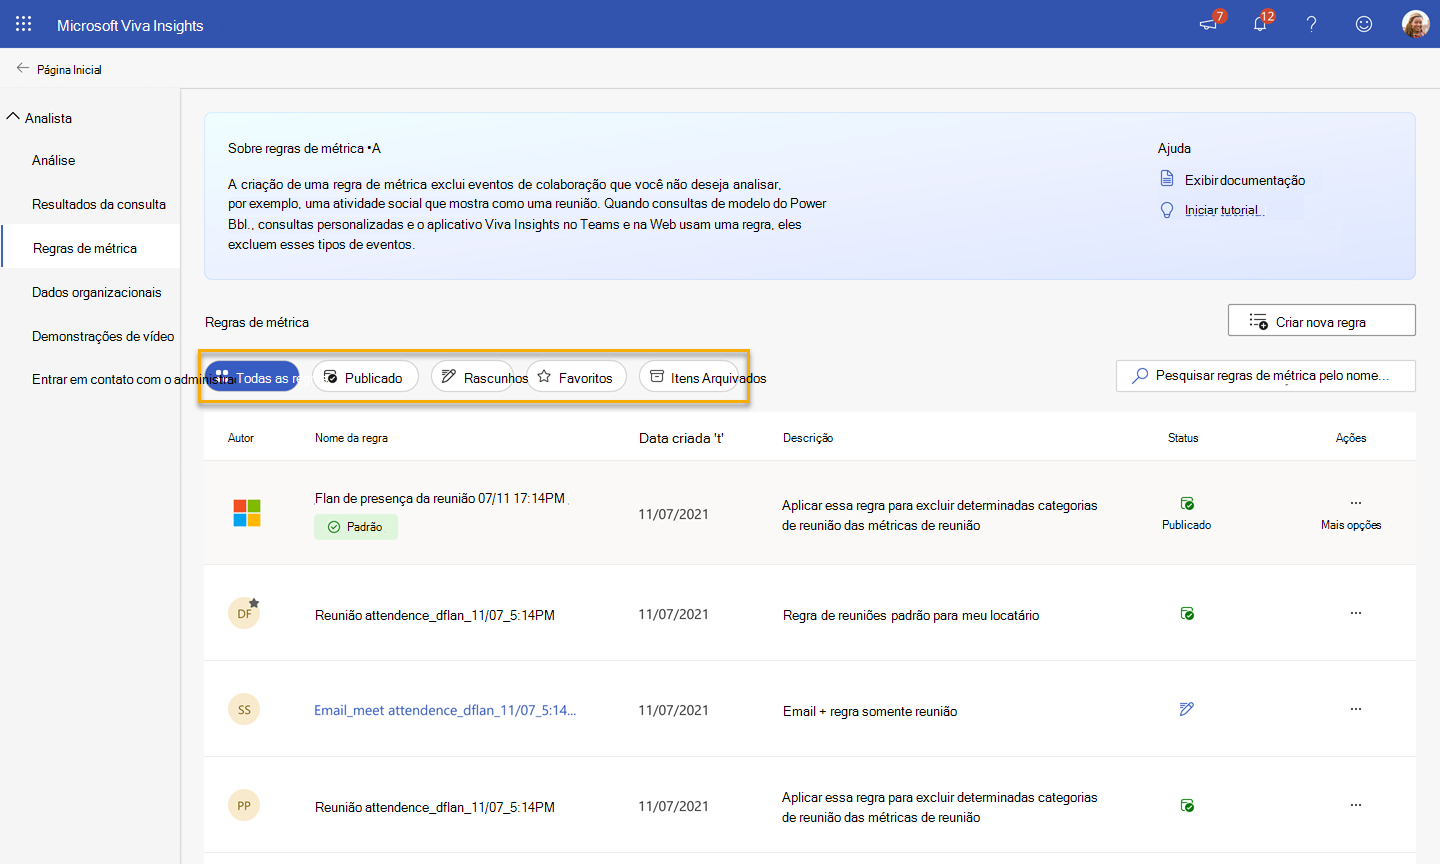Click the Descrição column header
The image size is (1440, 864).
pos(808,438)
